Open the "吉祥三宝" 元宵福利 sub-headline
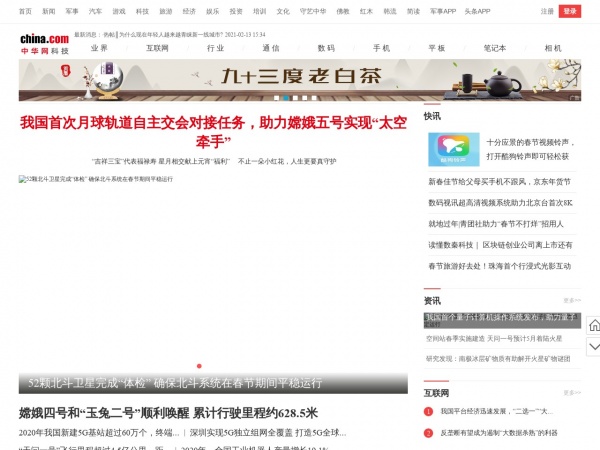Screen dimensions: 600x450 click(161, 161)
